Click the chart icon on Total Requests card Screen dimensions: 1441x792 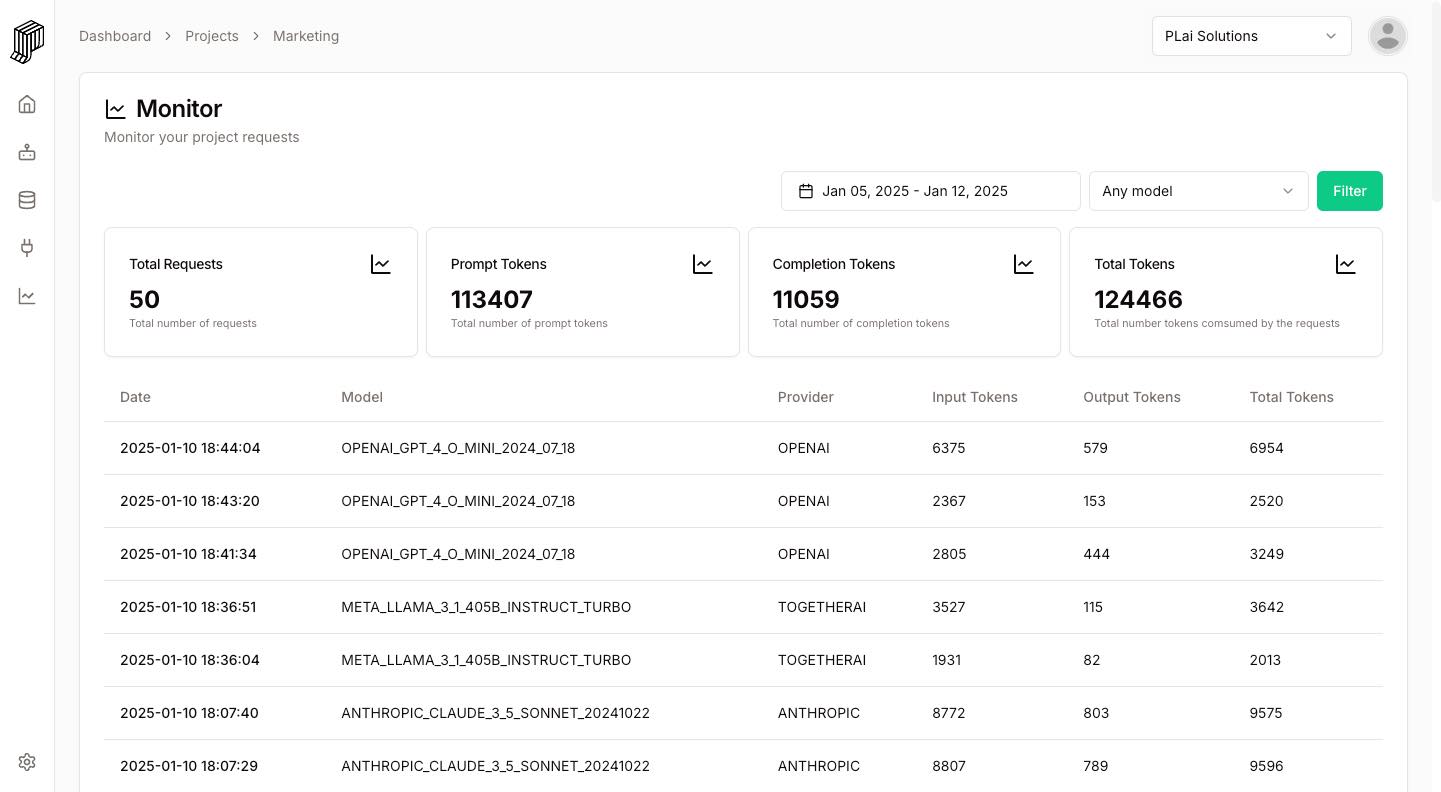(380, 264)
